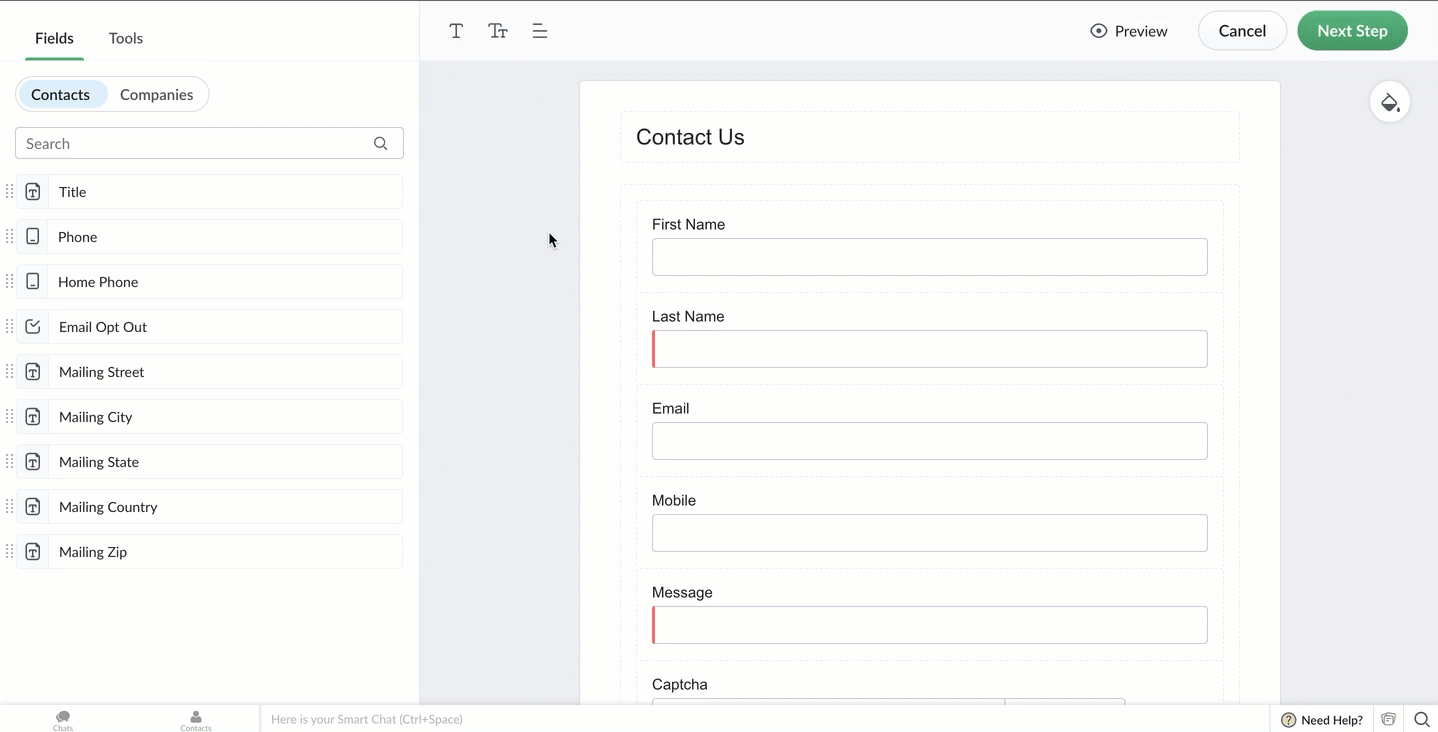
Task: Click the Message label in the form
Action: (x=682, y=592)
